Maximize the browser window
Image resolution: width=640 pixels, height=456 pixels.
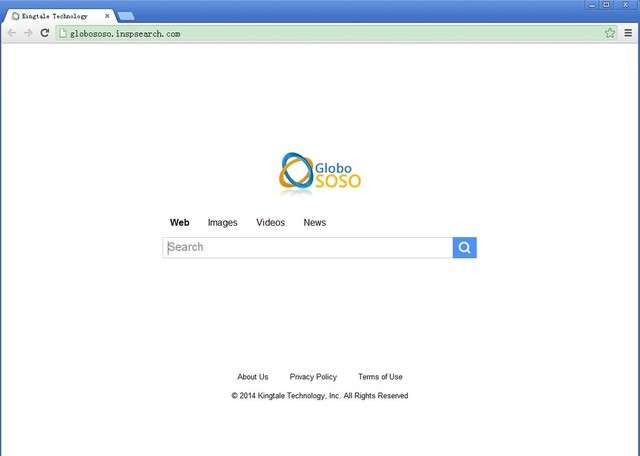[607, 4]
